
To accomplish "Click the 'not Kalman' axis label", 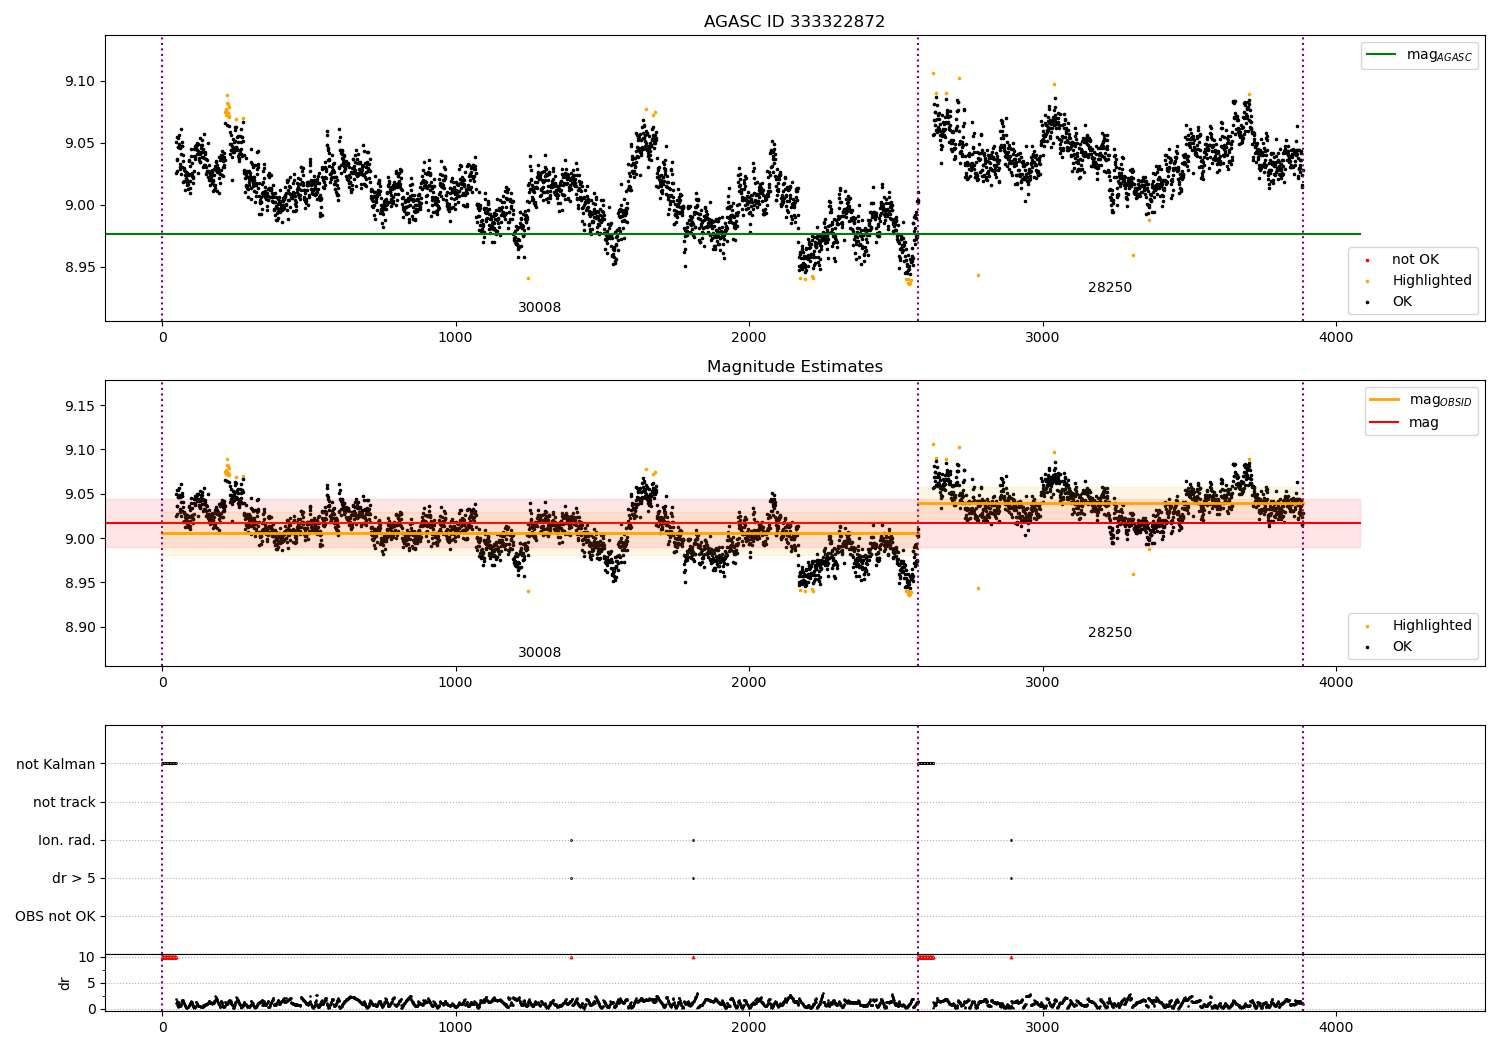I will pos(56,764).
